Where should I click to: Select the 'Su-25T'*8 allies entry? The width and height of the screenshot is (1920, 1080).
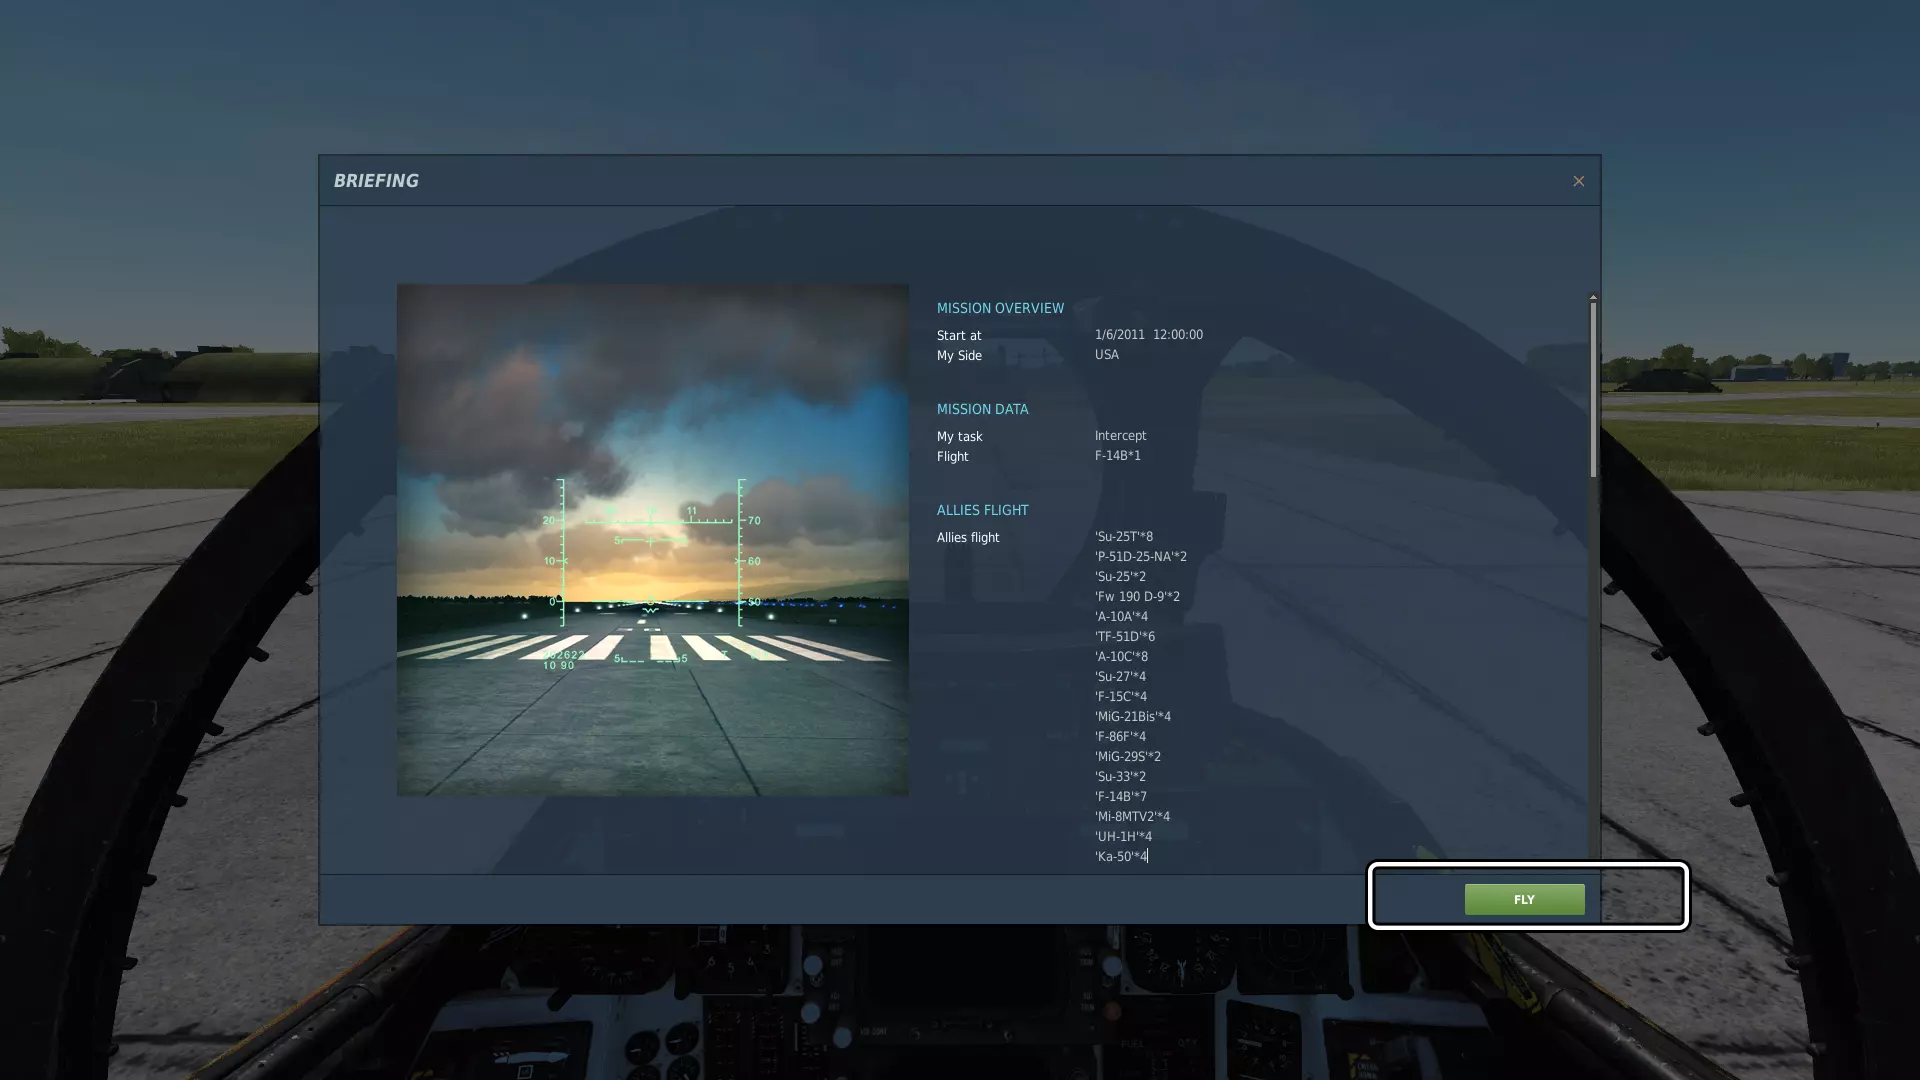(1123, 537)
